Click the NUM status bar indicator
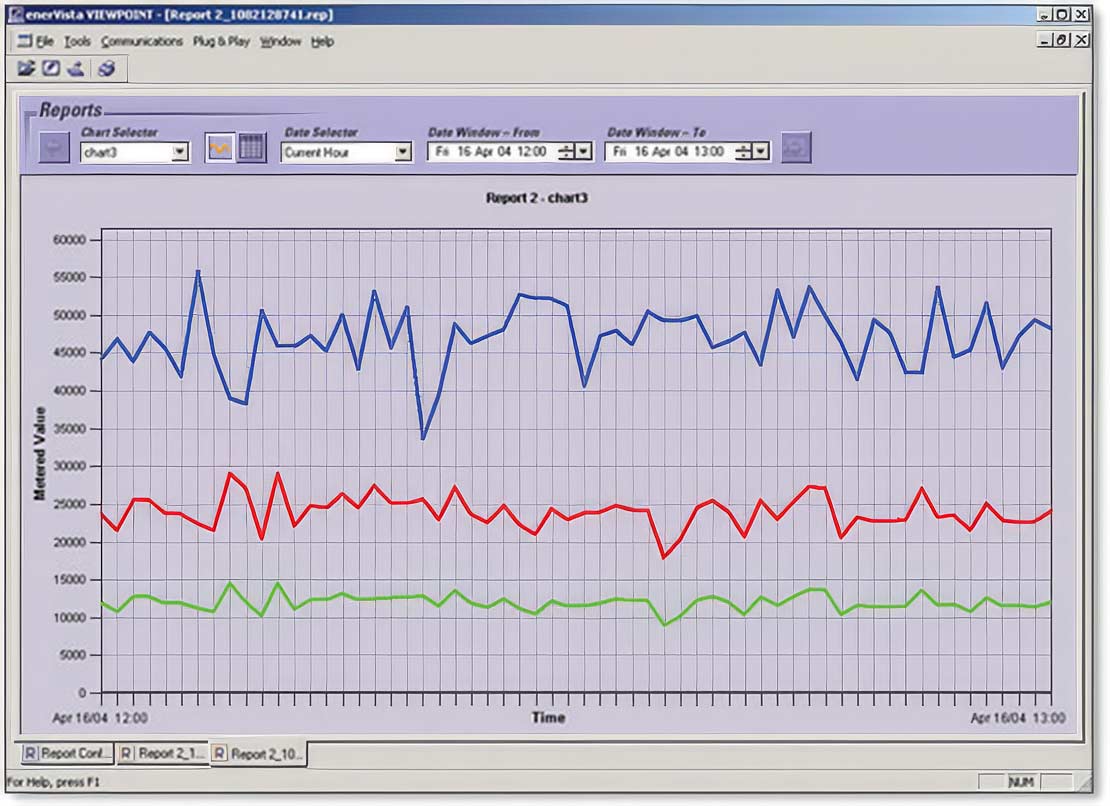This screenshot has height=806, width=1110. point(1020,781)
